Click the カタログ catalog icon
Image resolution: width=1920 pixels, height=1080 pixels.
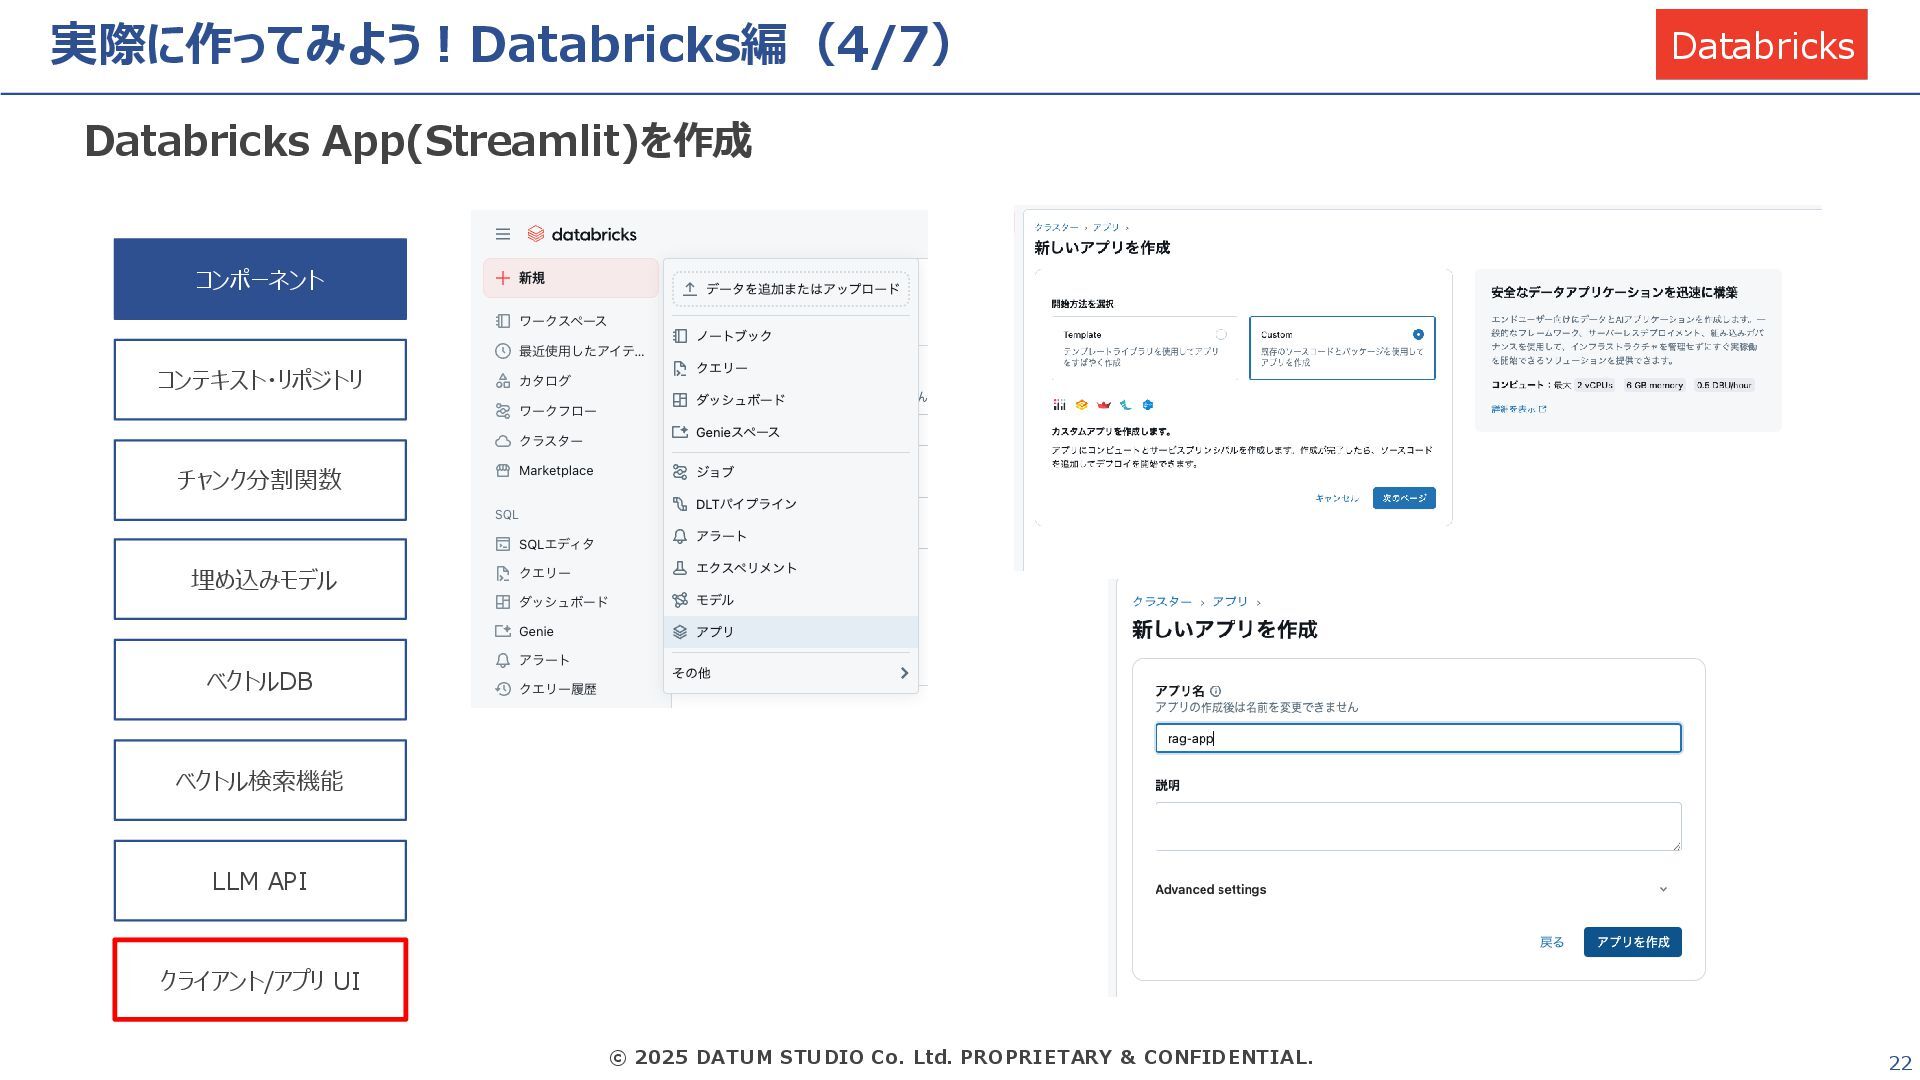[x=503, y=381]
